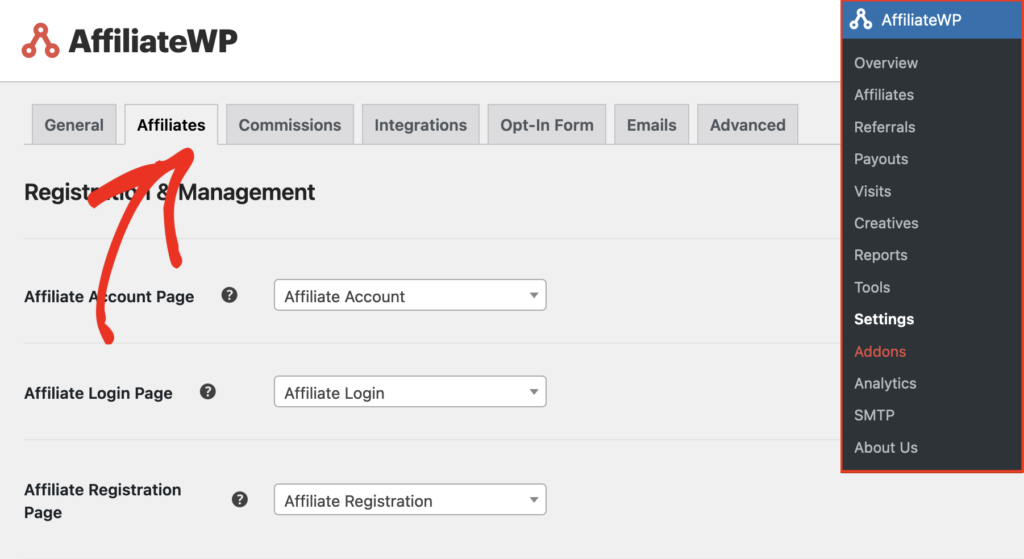Viewport: 1024px width, 559px height.
Task: Open the red Addons menu link
Action: tap(880, 351)
